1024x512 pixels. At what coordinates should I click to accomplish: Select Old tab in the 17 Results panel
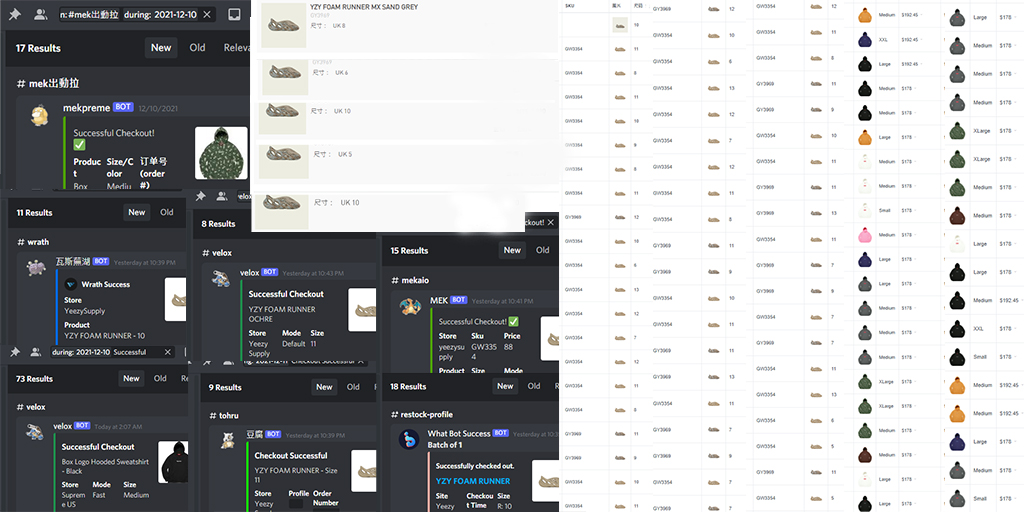[x=197, y=48]
